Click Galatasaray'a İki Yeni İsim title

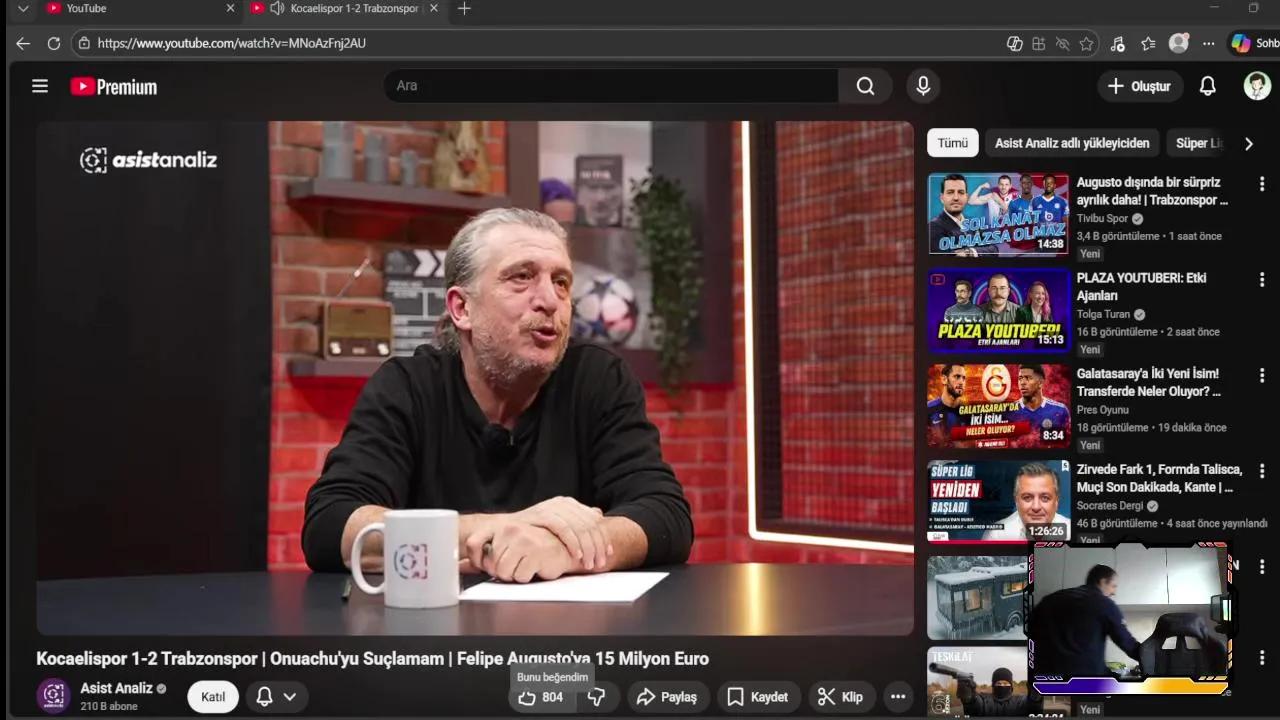click(1148, 382)
